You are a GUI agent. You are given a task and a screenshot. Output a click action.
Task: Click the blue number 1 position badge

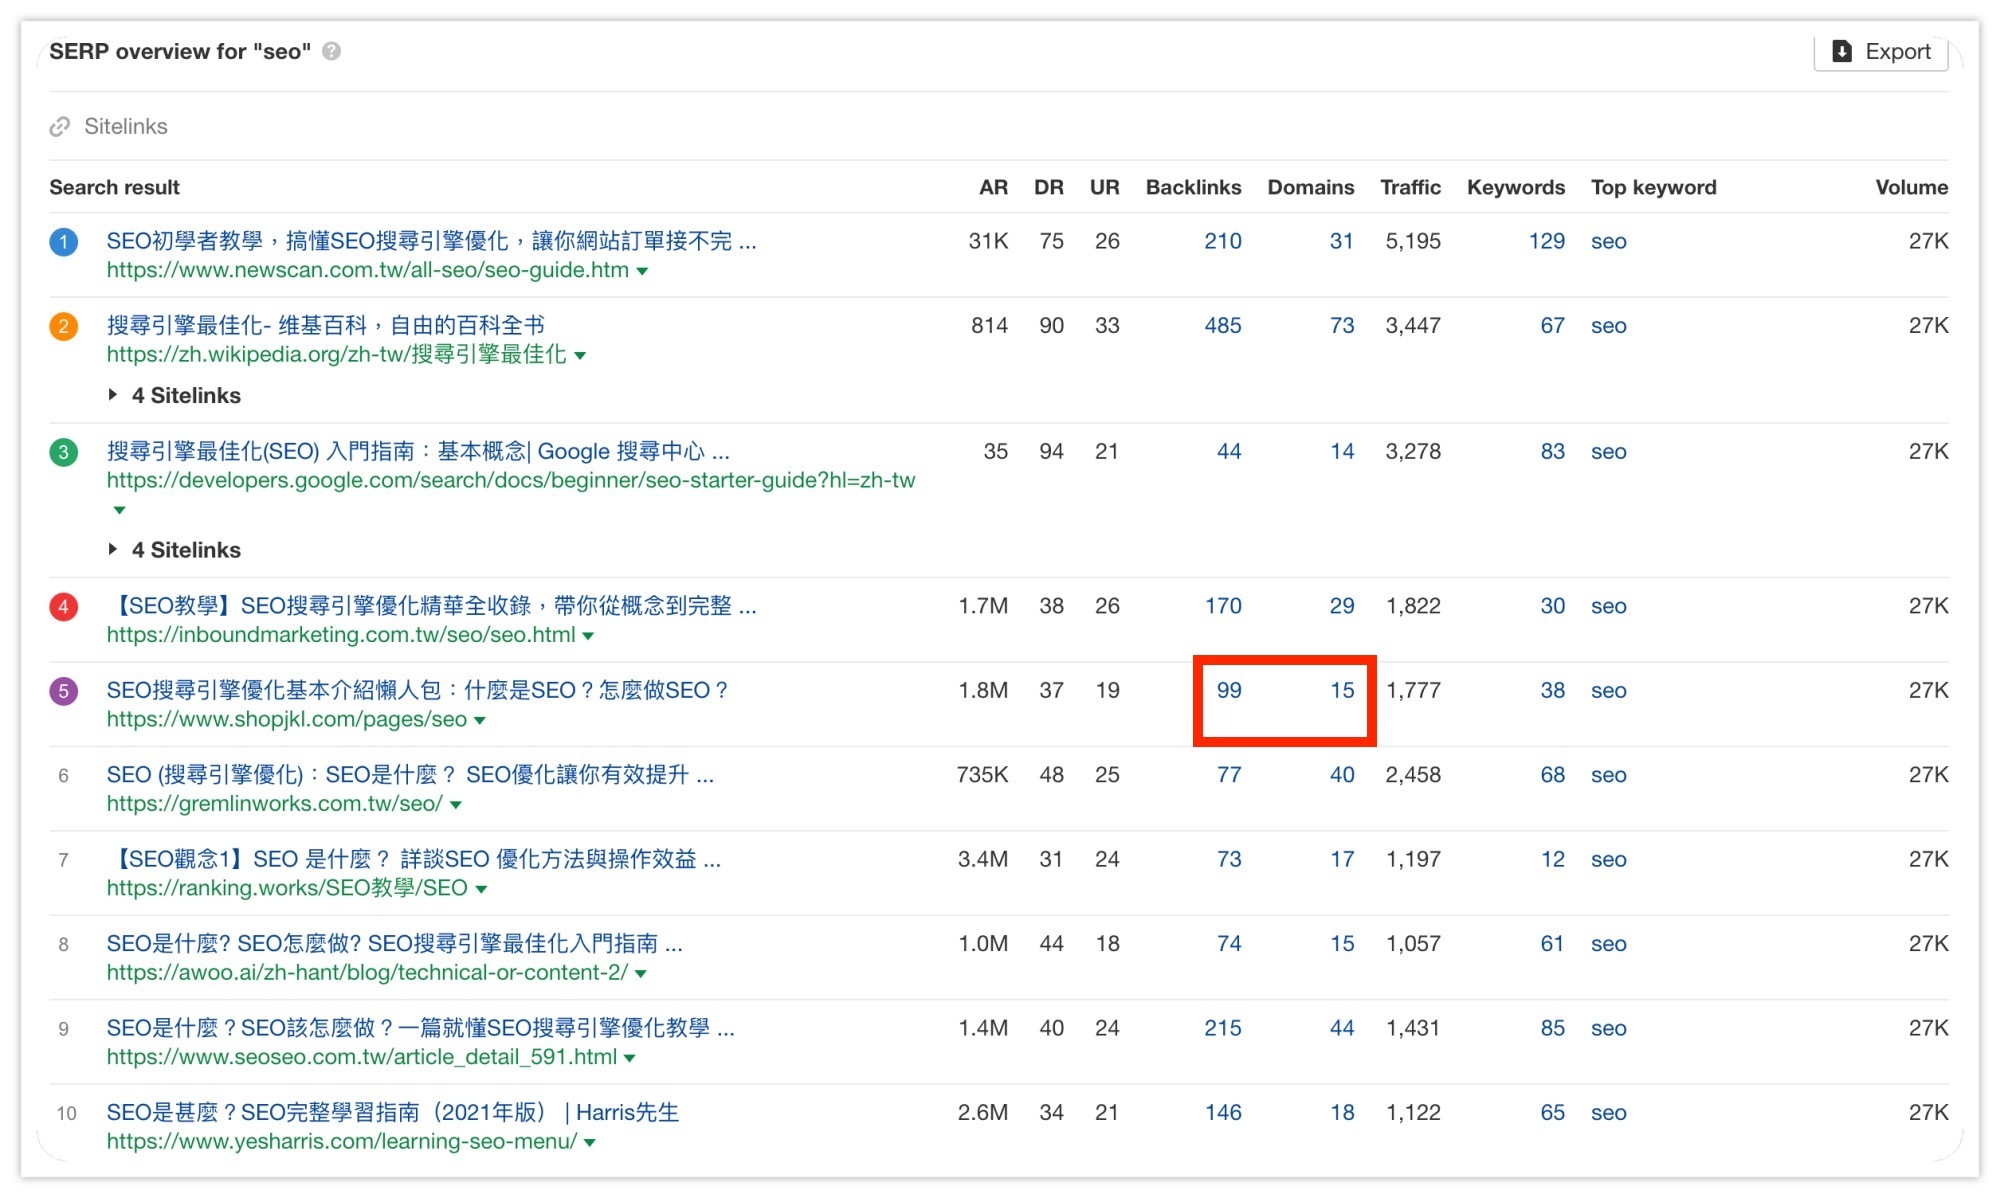click(64, 242)
